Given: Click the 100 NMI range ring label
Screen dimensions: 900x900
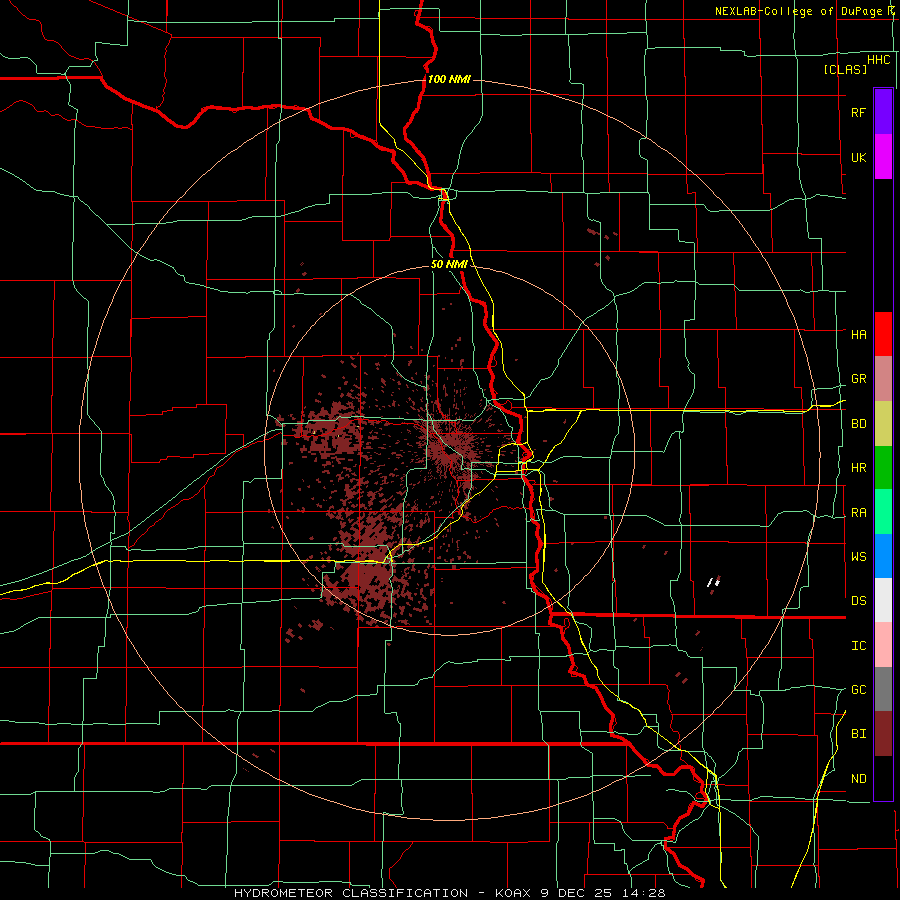Looking at the screenshot, I should [449, 79].
